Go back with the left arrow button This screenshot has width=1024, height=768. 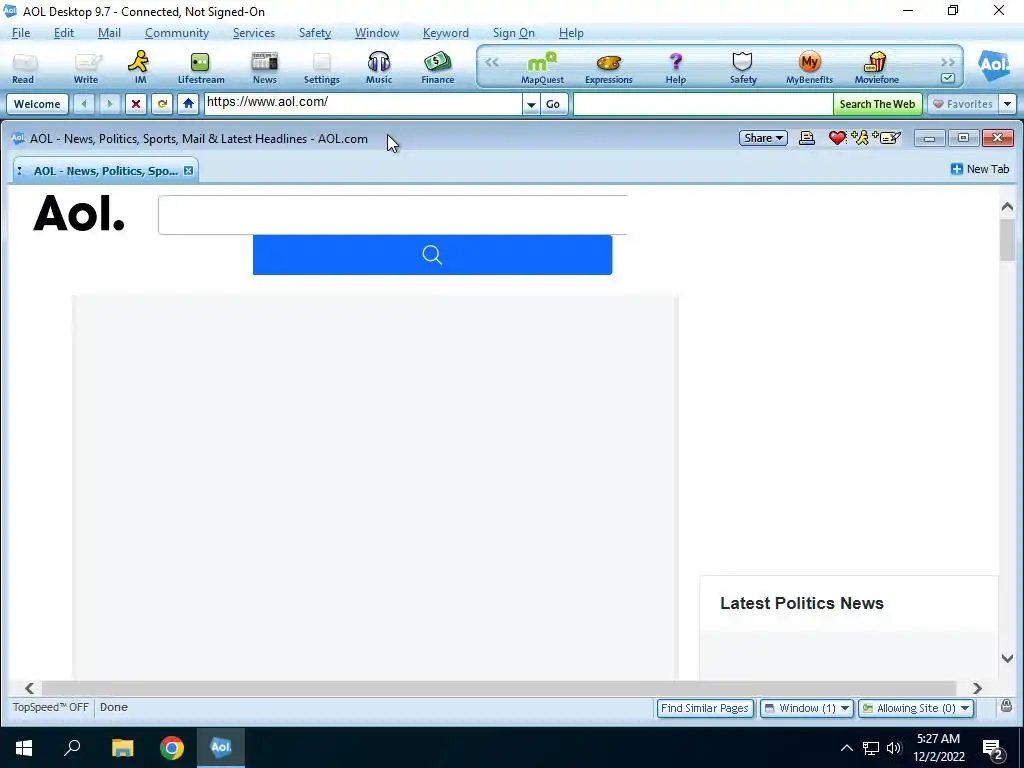[x=84, y=104]
